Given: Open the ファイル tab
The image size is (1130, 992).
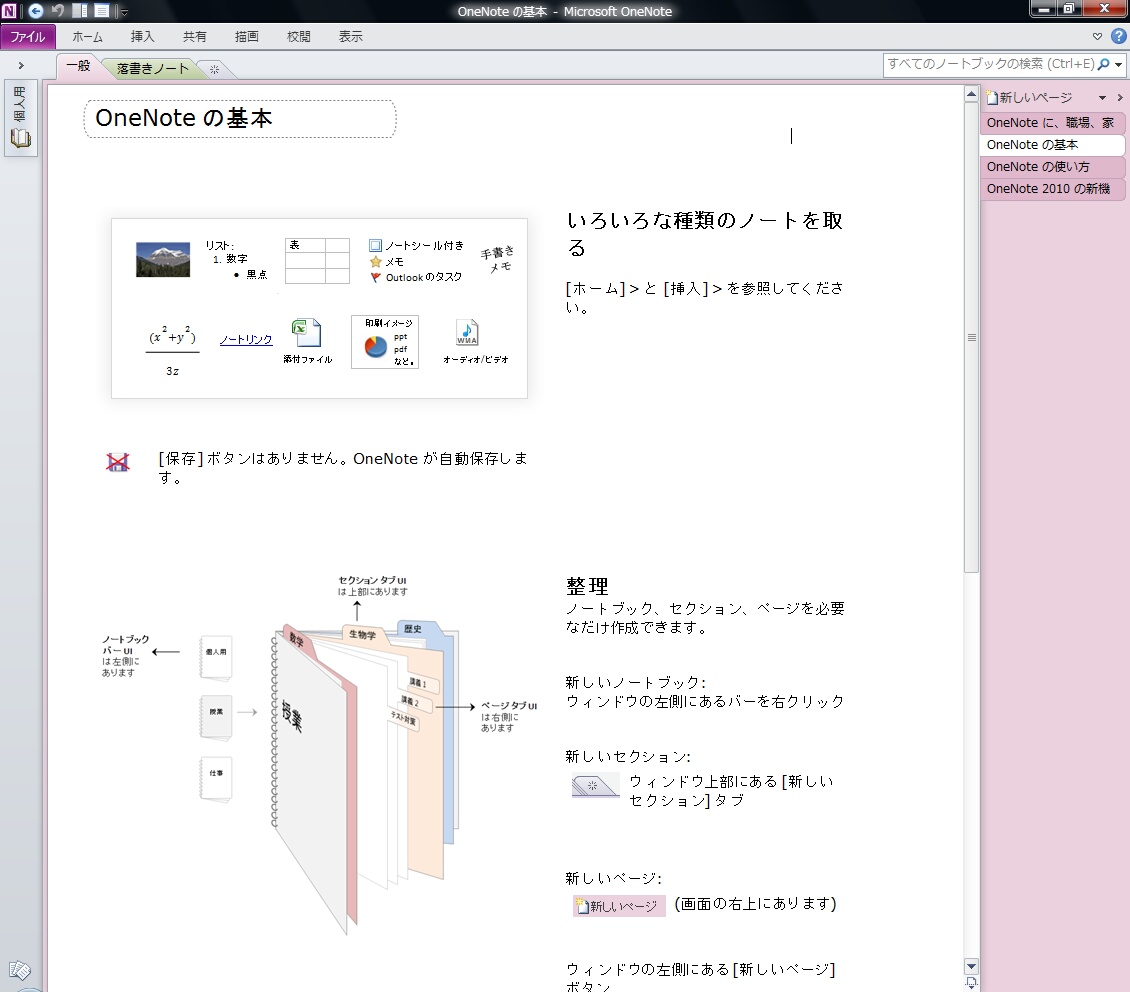Looking at the screenshot, I should click(27, 37).
